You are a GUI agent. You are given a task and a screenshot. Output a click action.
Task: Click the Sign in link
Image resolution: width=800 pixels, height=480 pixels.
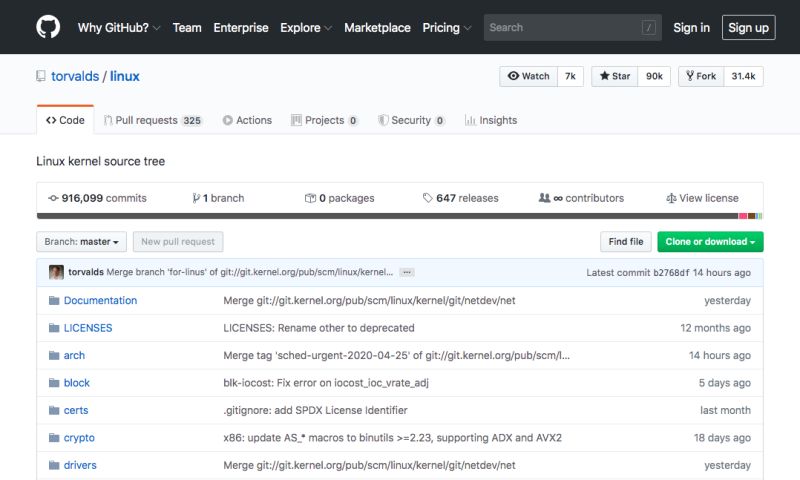(691, 28)
